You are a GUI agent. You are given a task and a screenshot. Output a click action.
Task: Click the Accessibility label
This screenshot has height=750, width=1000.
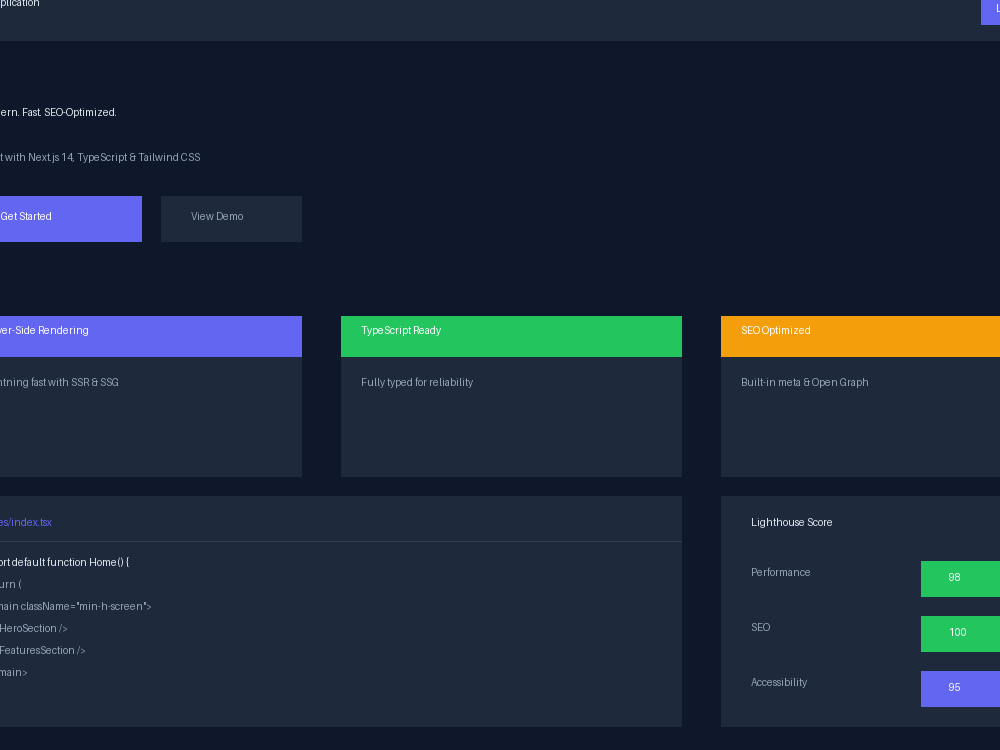pyautogui.click(x=779, y=682)
